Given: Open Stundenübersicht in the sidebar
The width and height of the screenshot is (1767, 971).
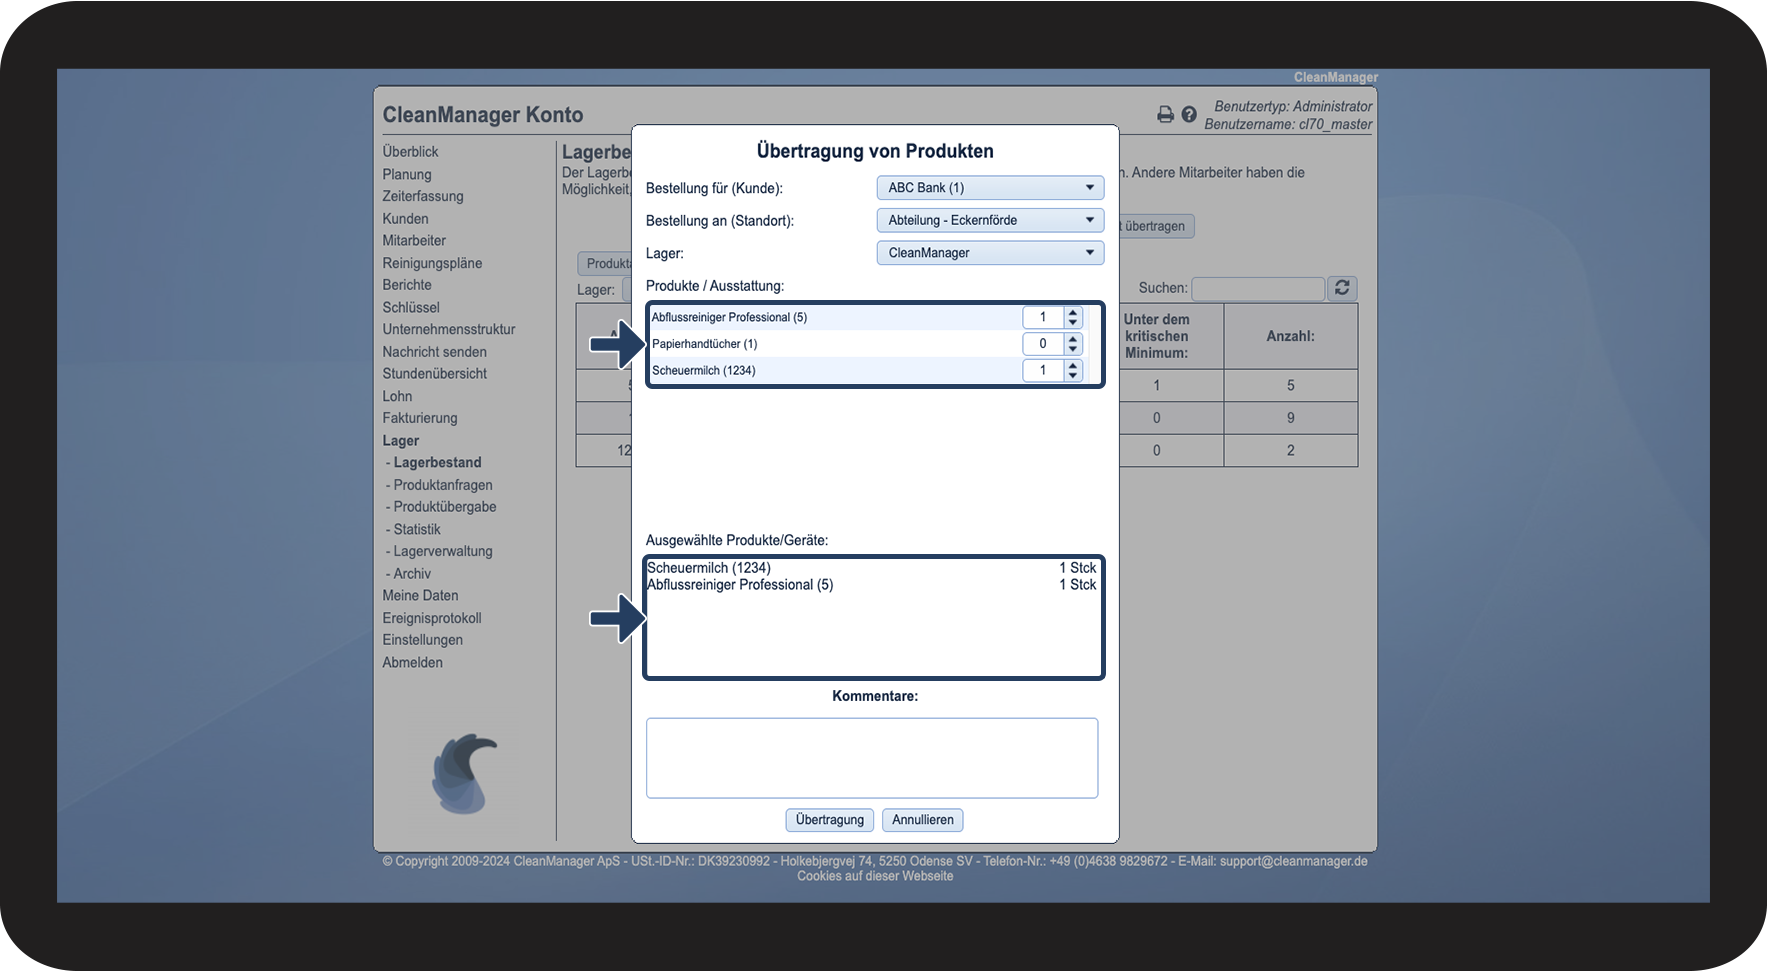Looking at the screenshot, I should [435, 374].
